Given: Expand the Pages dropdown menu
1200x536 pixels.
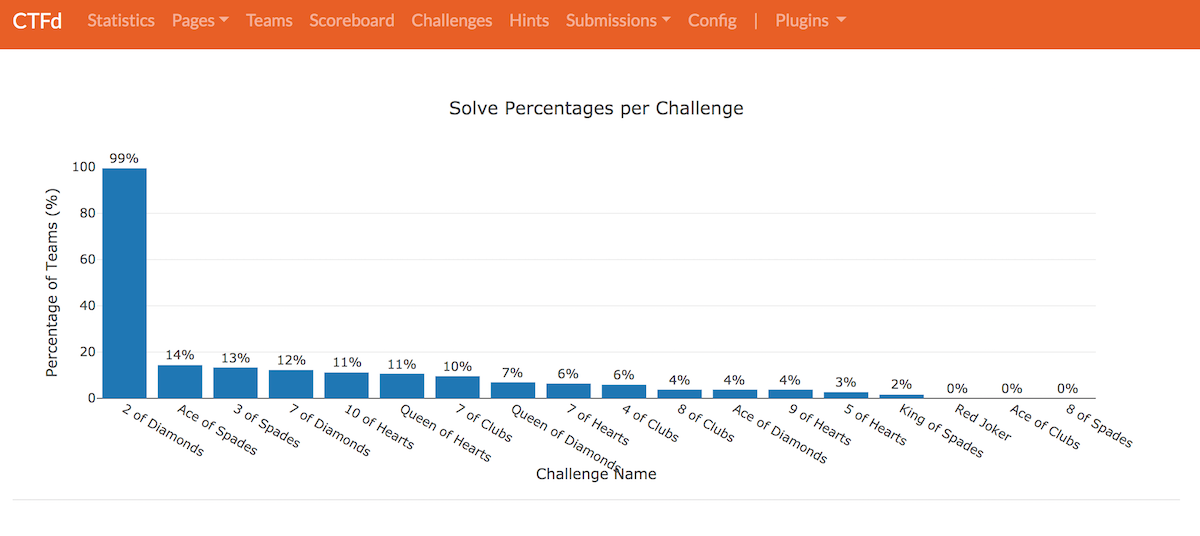Looking at the screenshot, I should (x=200, y=20).
